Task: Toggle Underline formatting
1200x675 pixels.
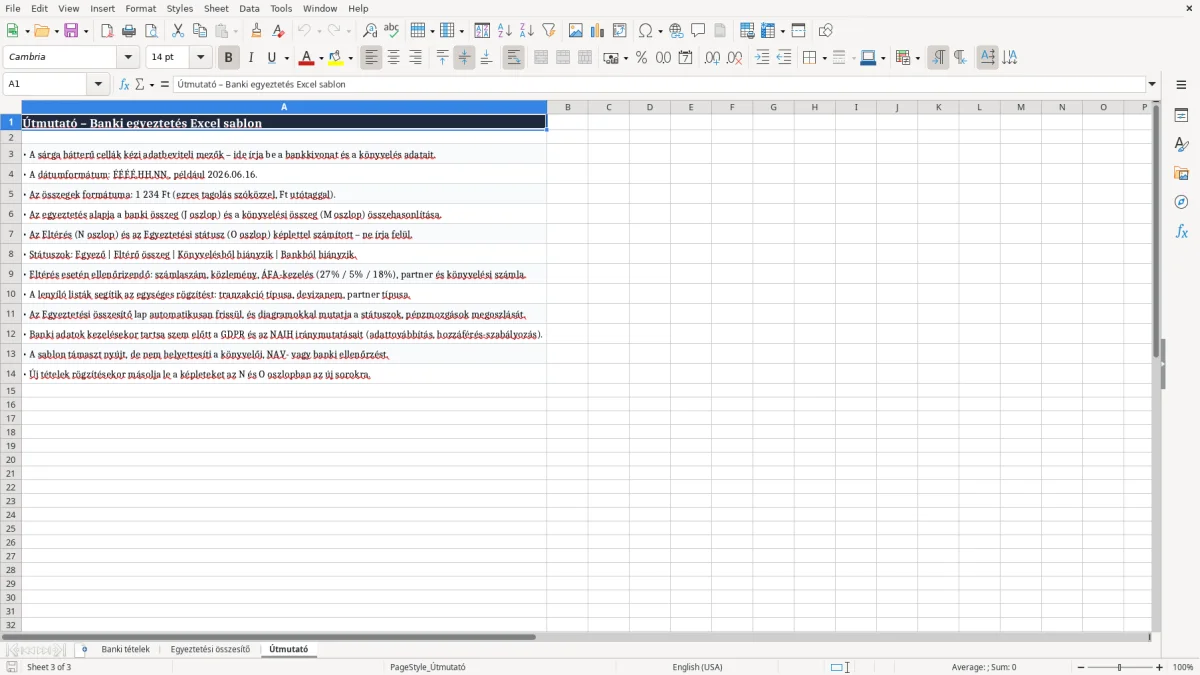Action: click(x=271, y=58)
